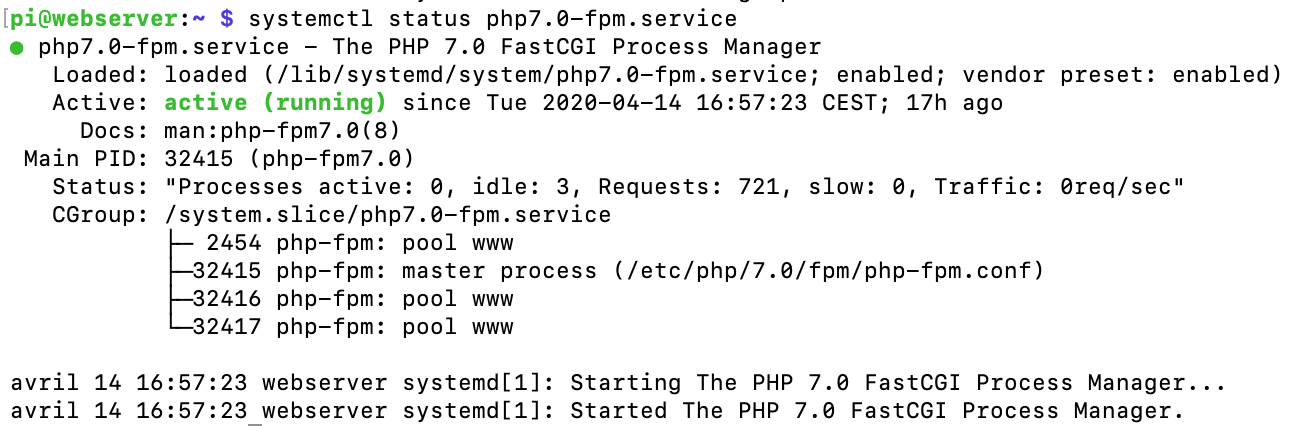Click the "Requests: 721" value in Status
The image size is (1310, 426).
(x=666, y=187)
